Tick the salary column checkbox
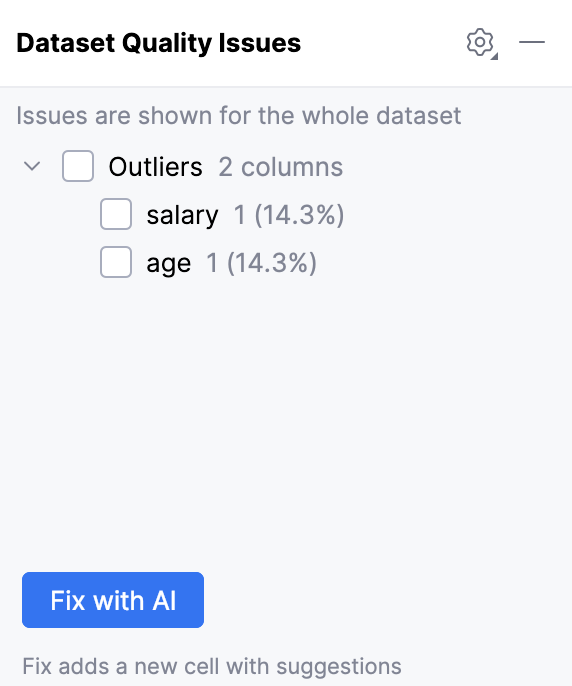Screen dimensions: 572x686 (x=116, y=214)
